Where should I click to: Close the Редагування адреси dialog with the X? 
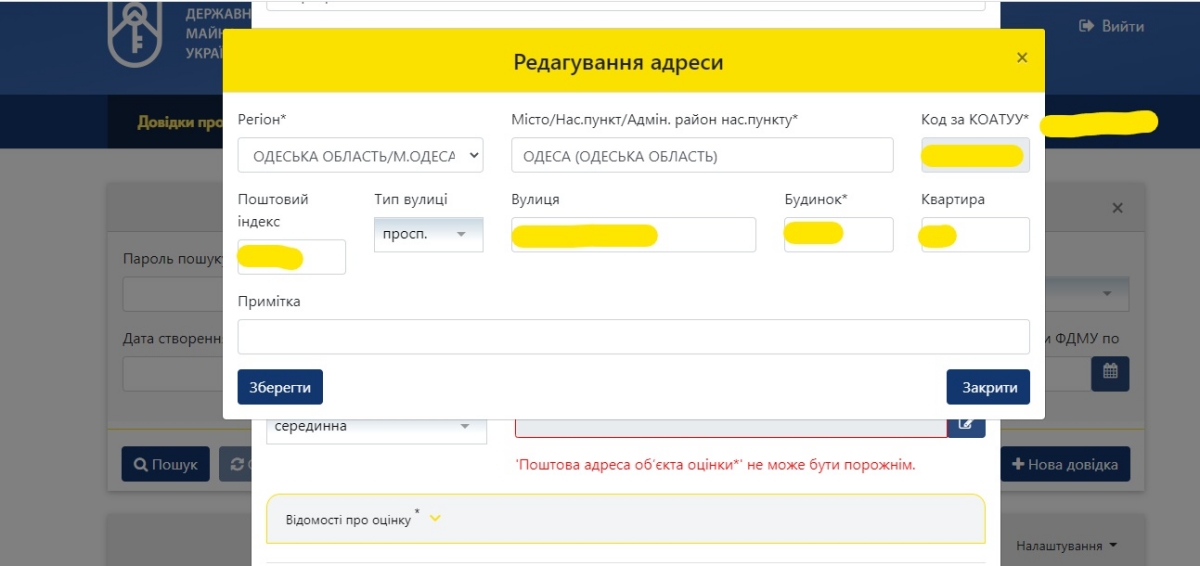click(x=1022, y=58)
